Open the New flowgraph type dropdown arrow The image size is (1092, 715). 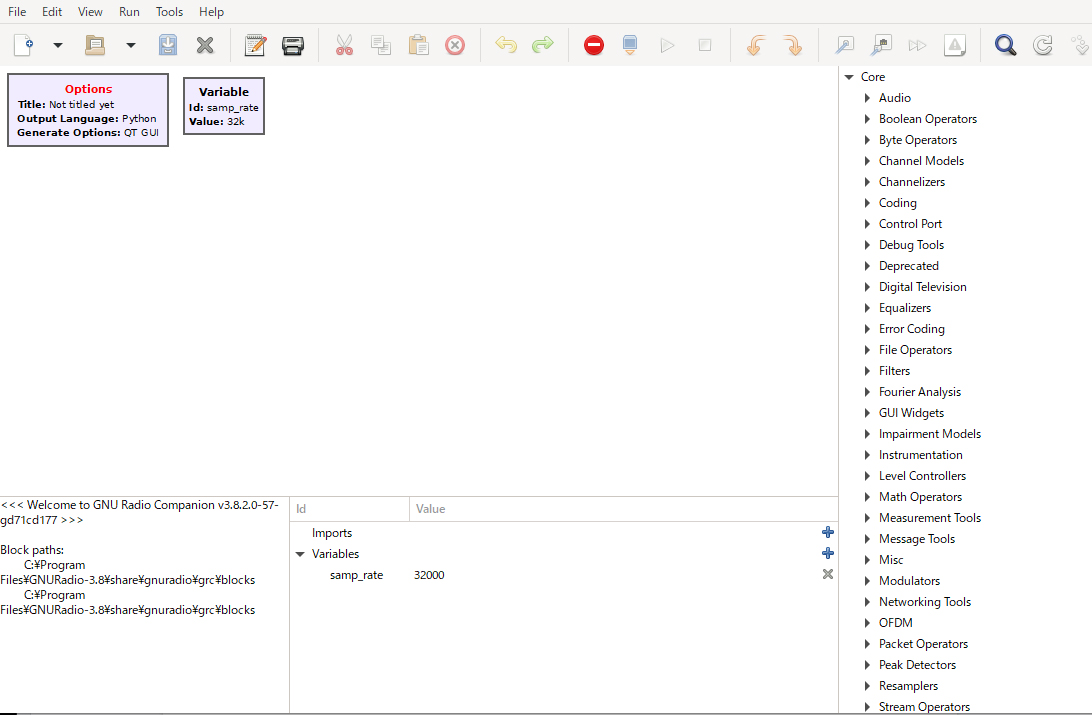(58, 45)
